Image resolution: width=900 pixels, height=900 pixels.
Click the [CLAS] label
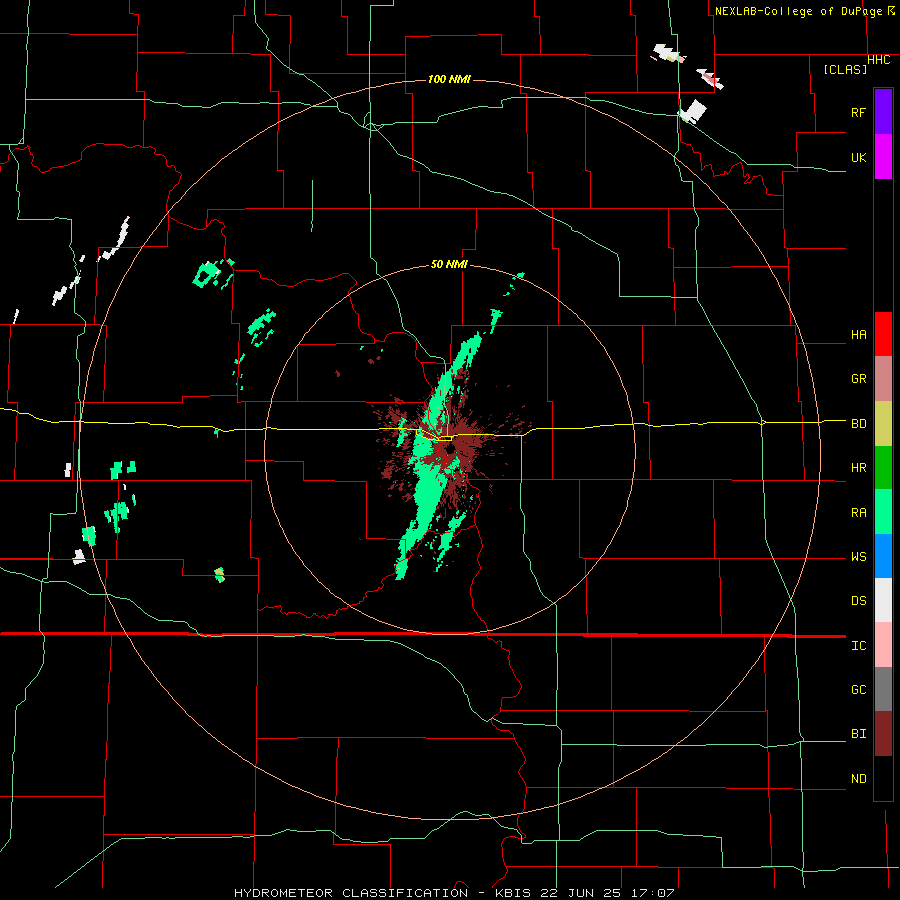(845, 69)
